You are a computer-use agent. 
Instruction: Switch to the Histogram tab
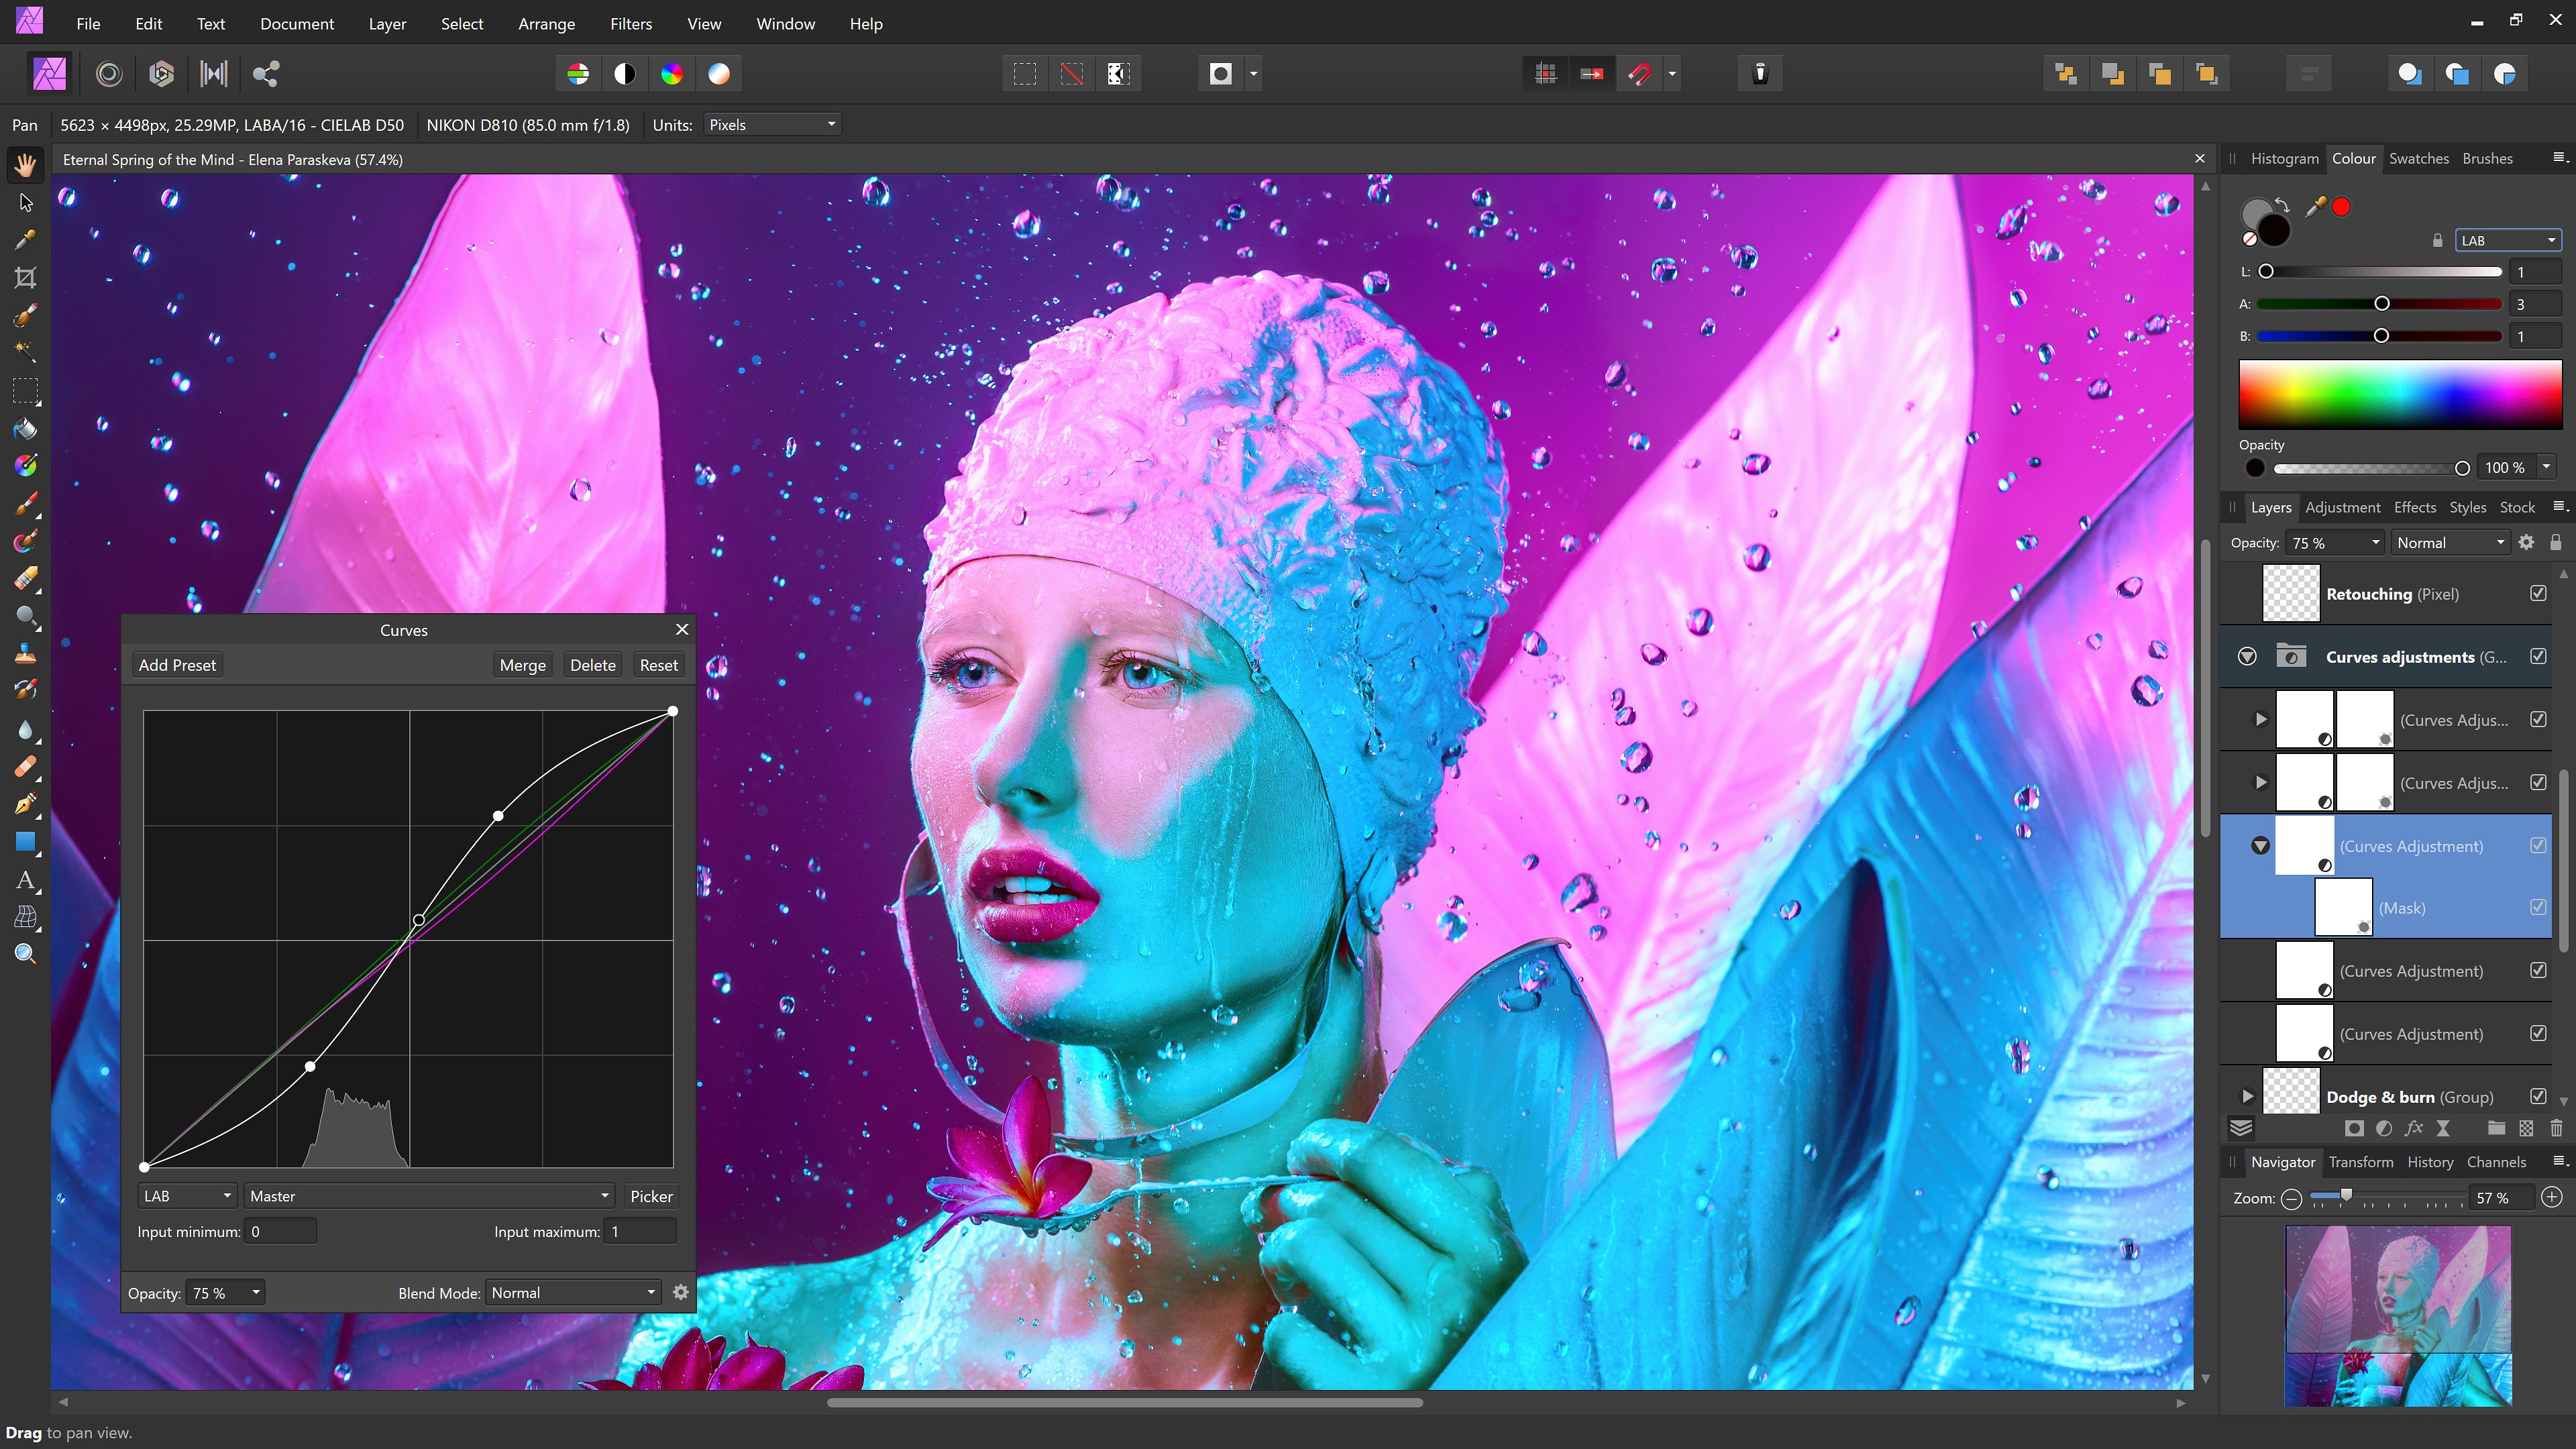(2284, 158)
